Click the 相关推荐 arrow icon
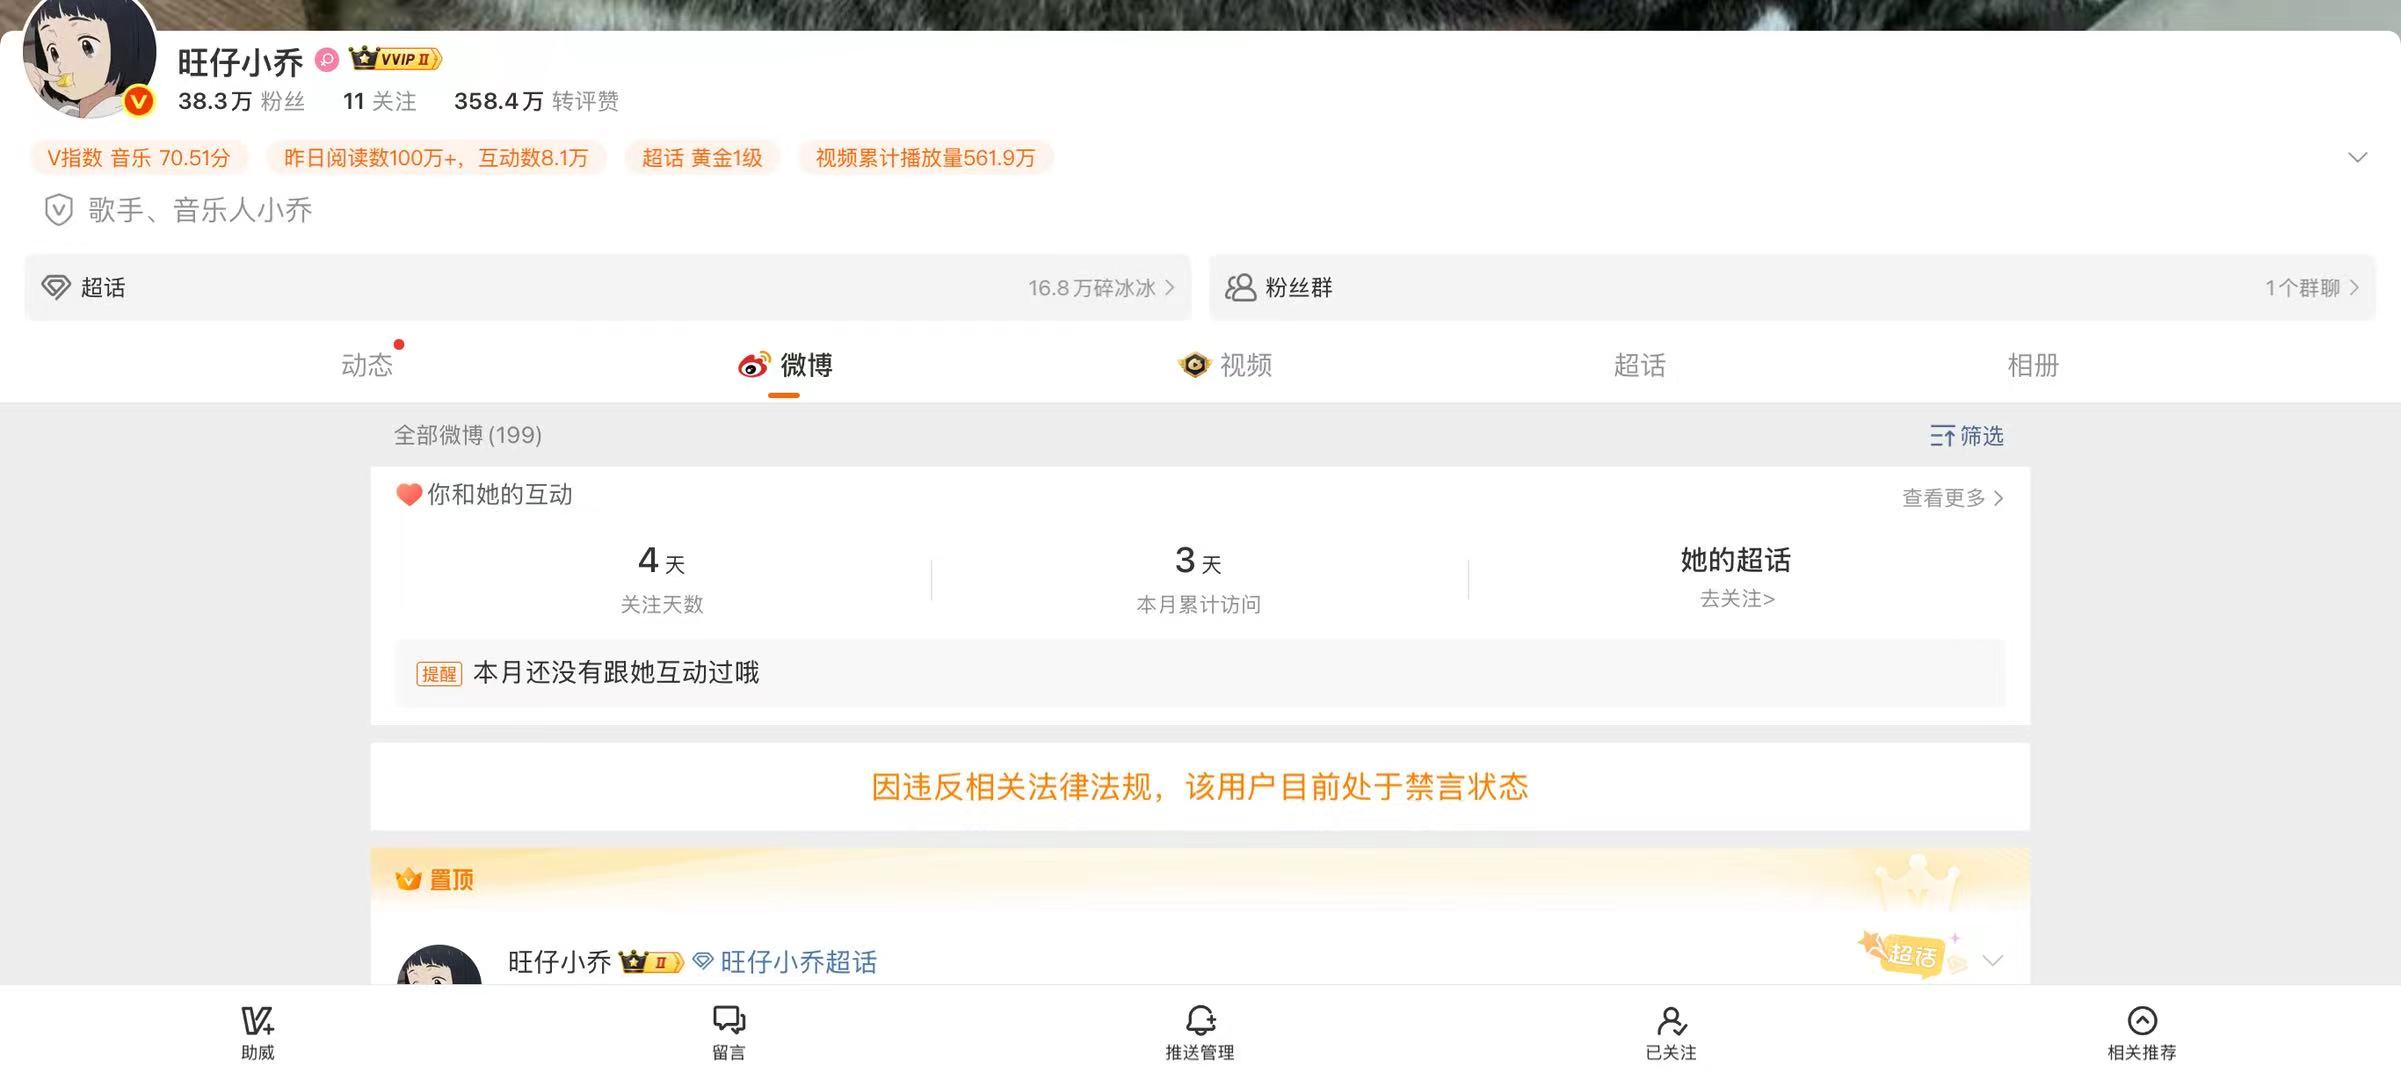Screen dimensions: 2401x1080 click(x=2141, y=1021)
